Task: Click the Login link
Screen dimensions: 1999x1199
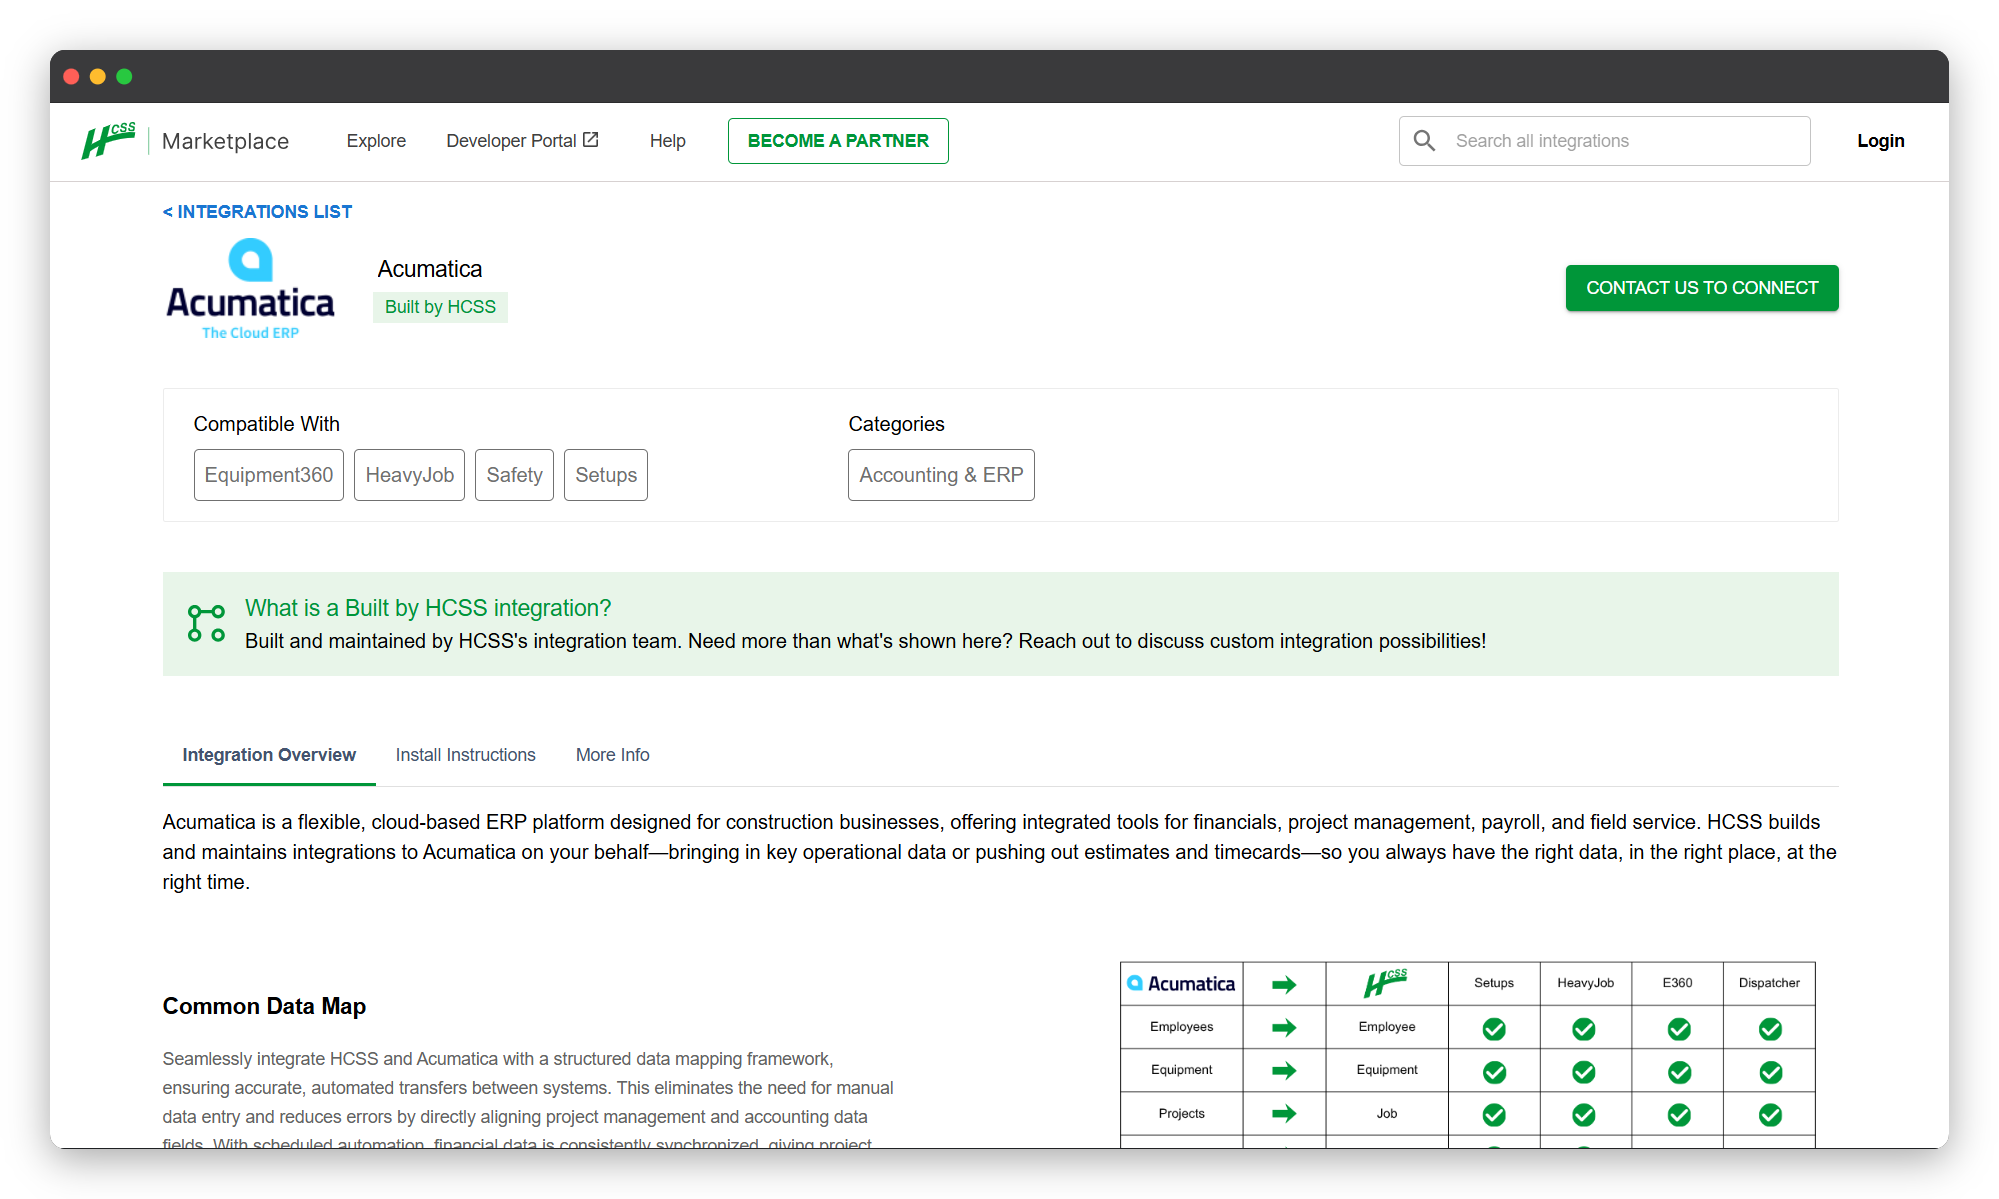Action: point(1880,141)
